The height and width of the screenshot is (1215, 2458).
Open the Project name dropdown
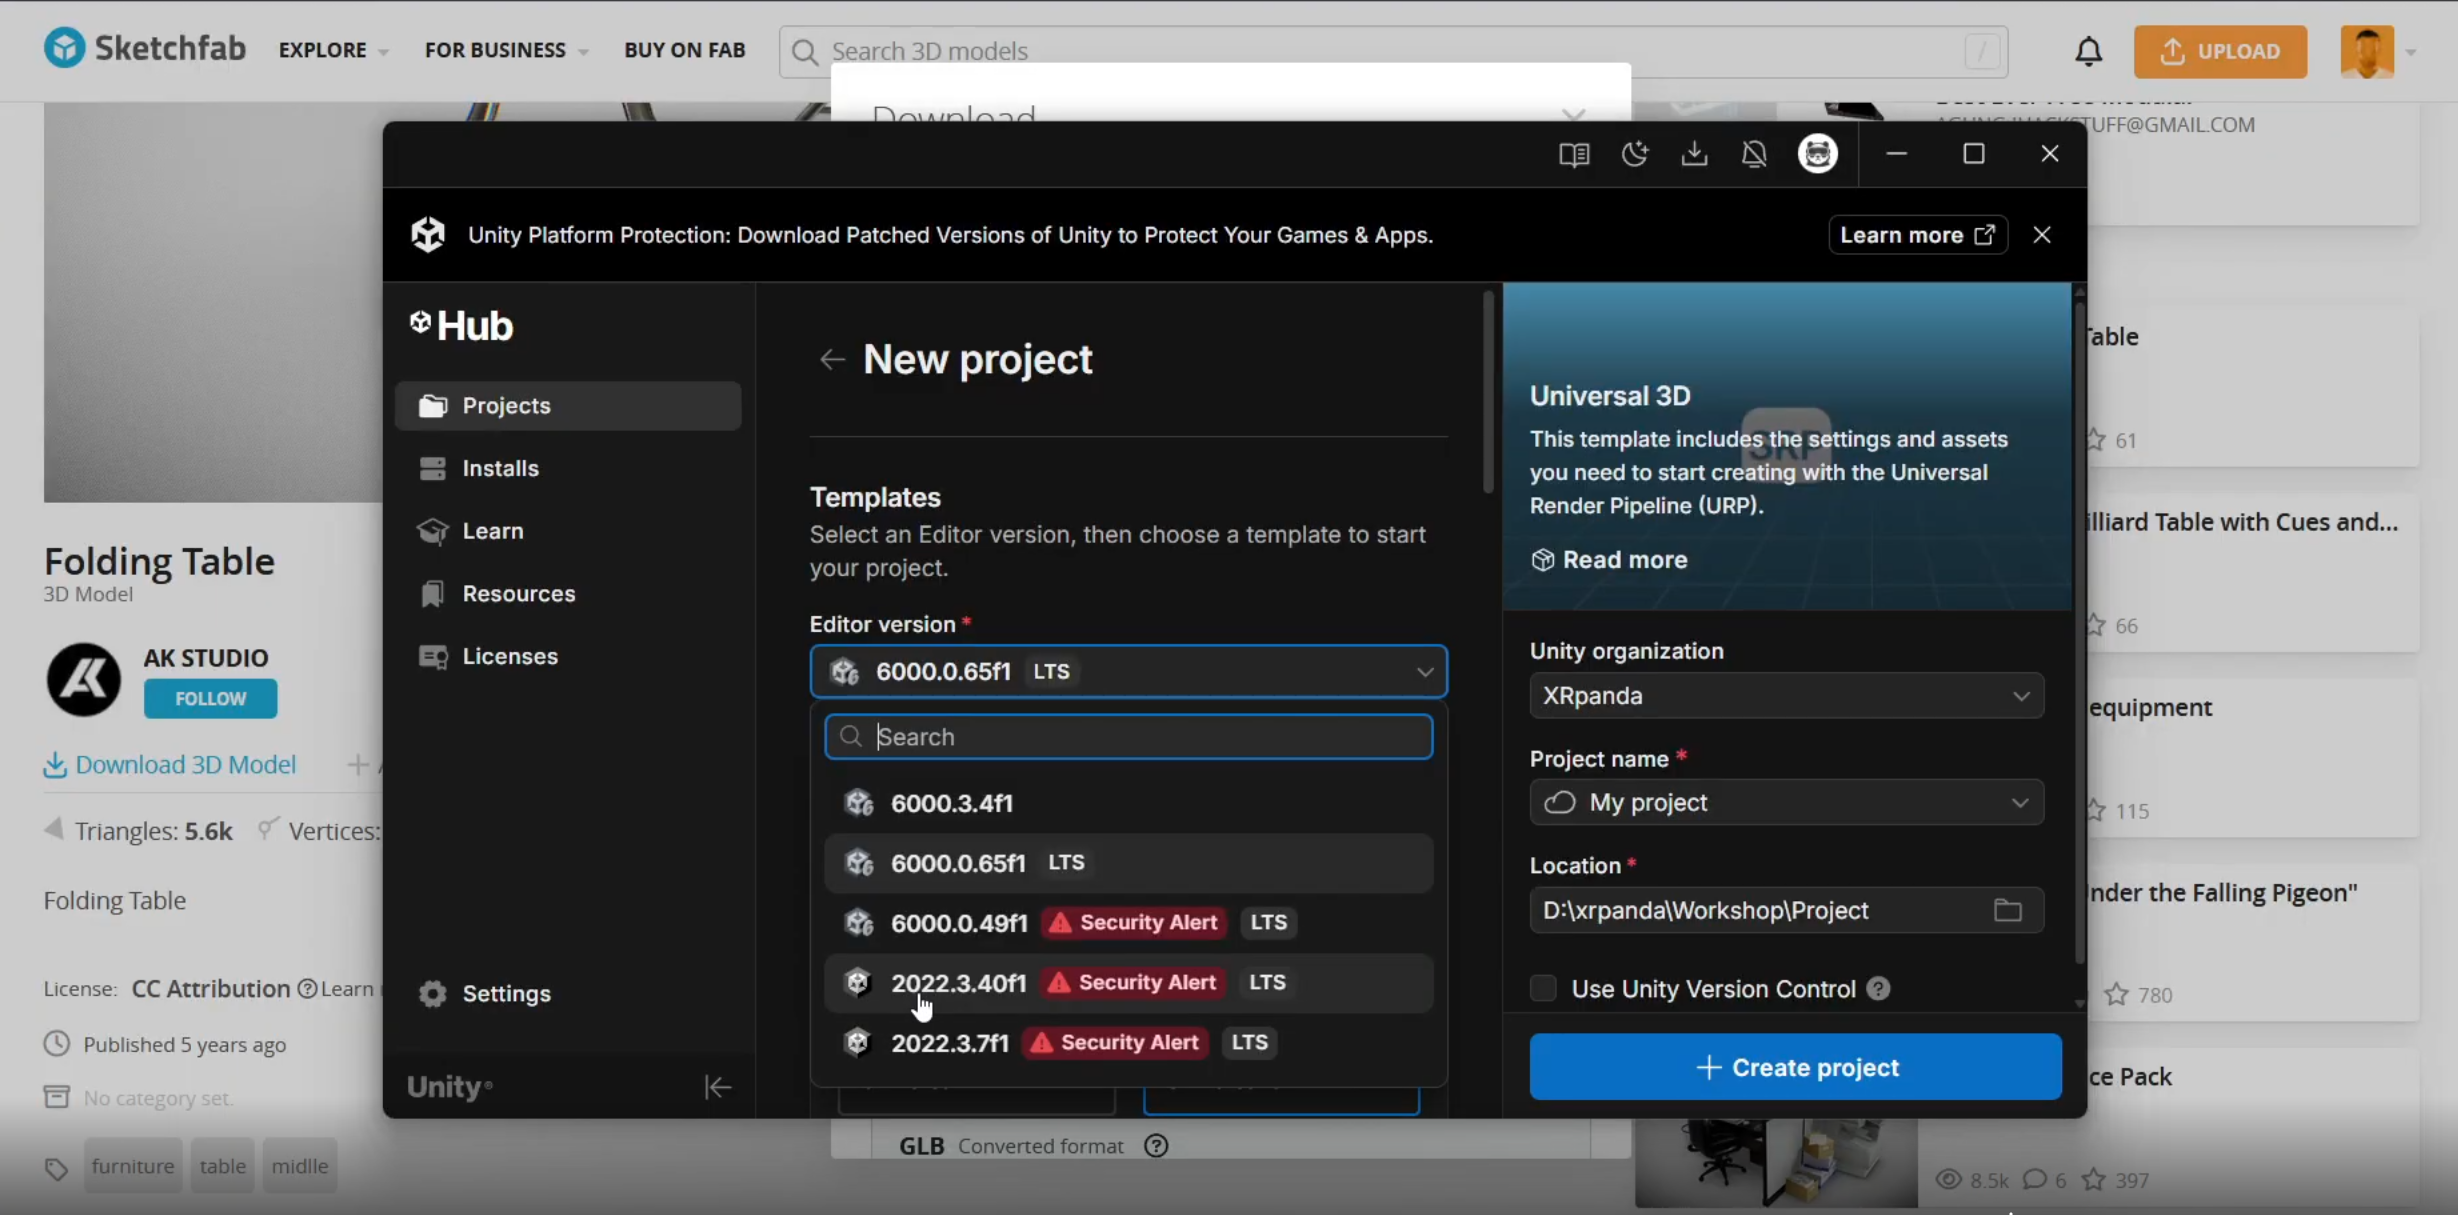point(1786,803)
